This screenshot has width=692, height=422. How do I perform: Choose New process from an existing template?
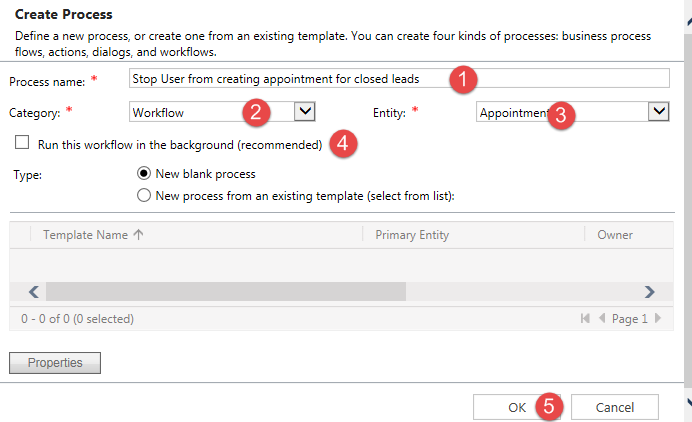tap(144, 196)
